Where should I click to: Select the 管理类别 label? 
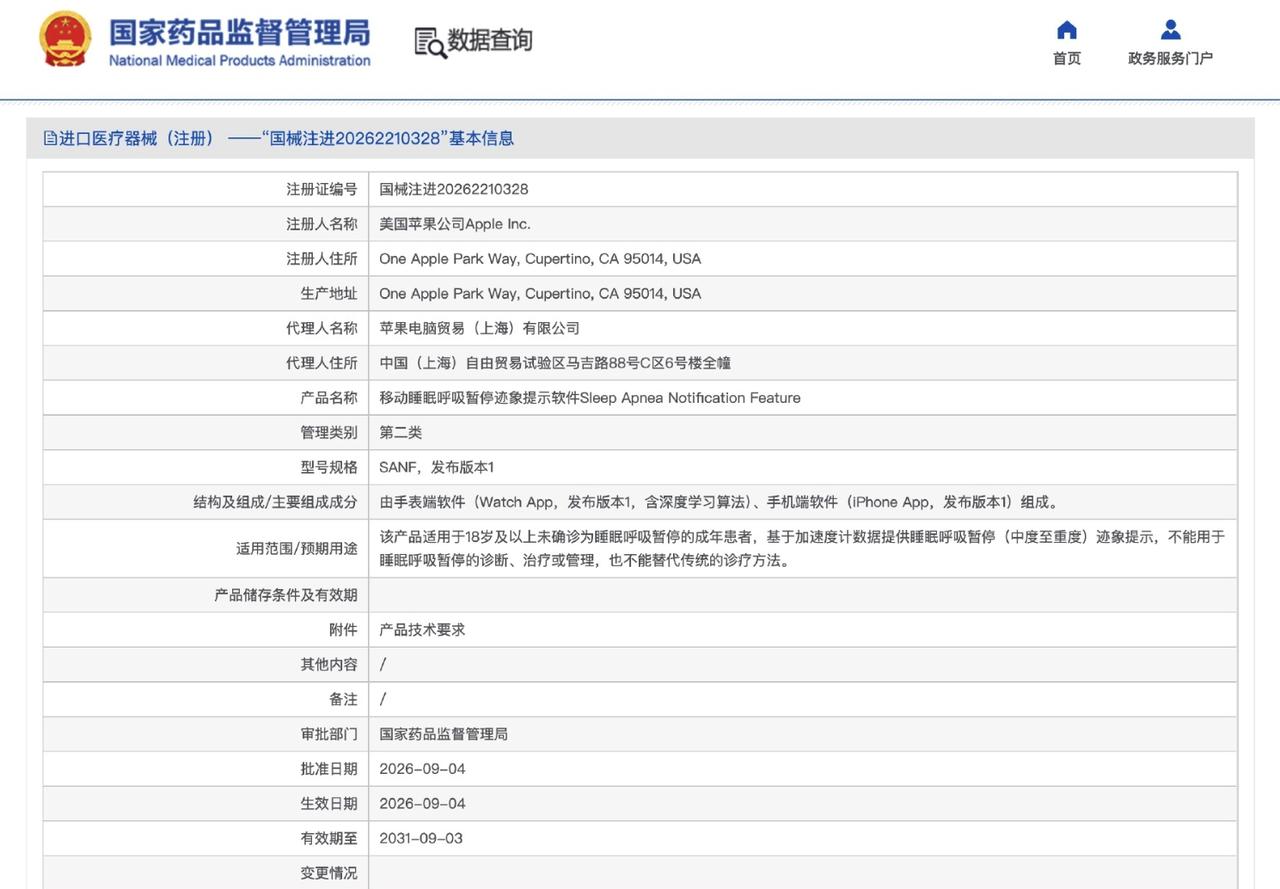(329, 433)
